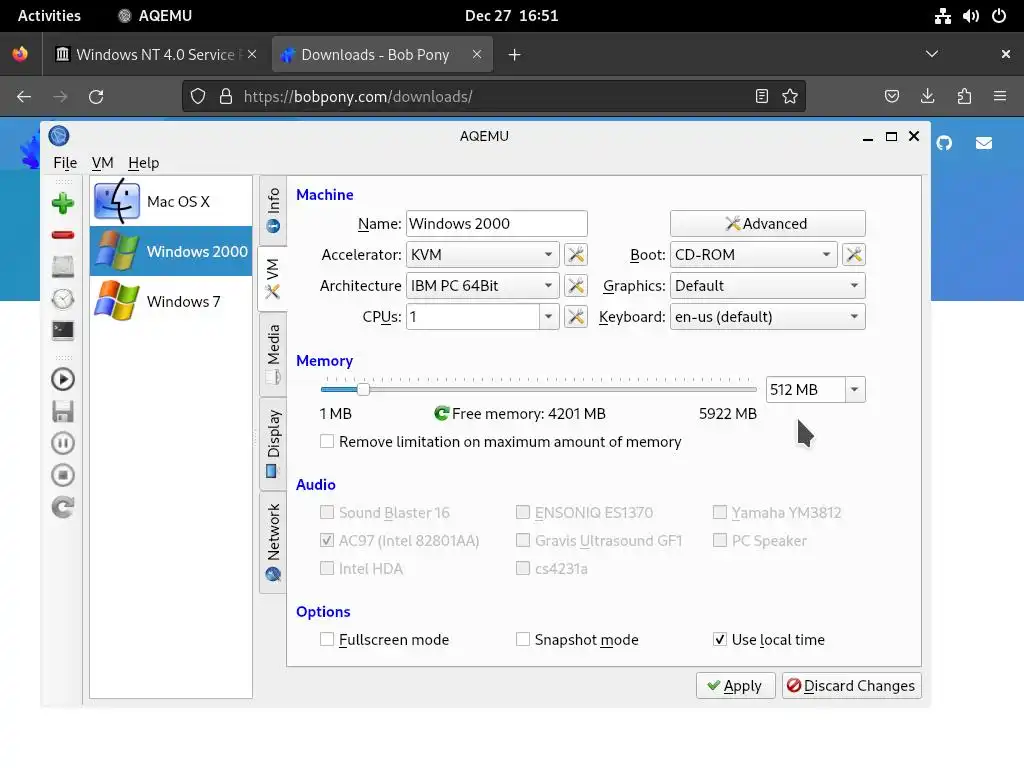Image resolution: width=1024 pixels, height=768 pixels.
Task: Click the Advanced button
Action: (767, 223)
